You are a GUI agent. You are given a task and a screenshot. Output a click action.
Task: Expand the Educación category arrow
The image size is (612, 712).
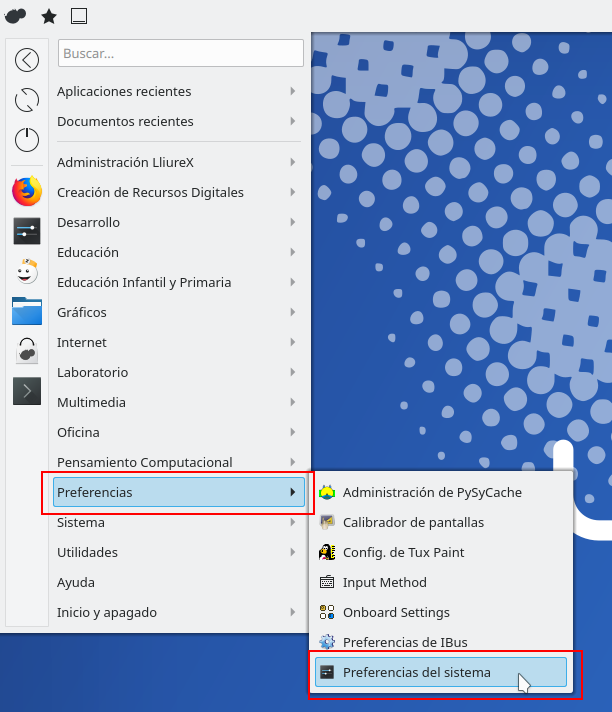tap(293, 252)
